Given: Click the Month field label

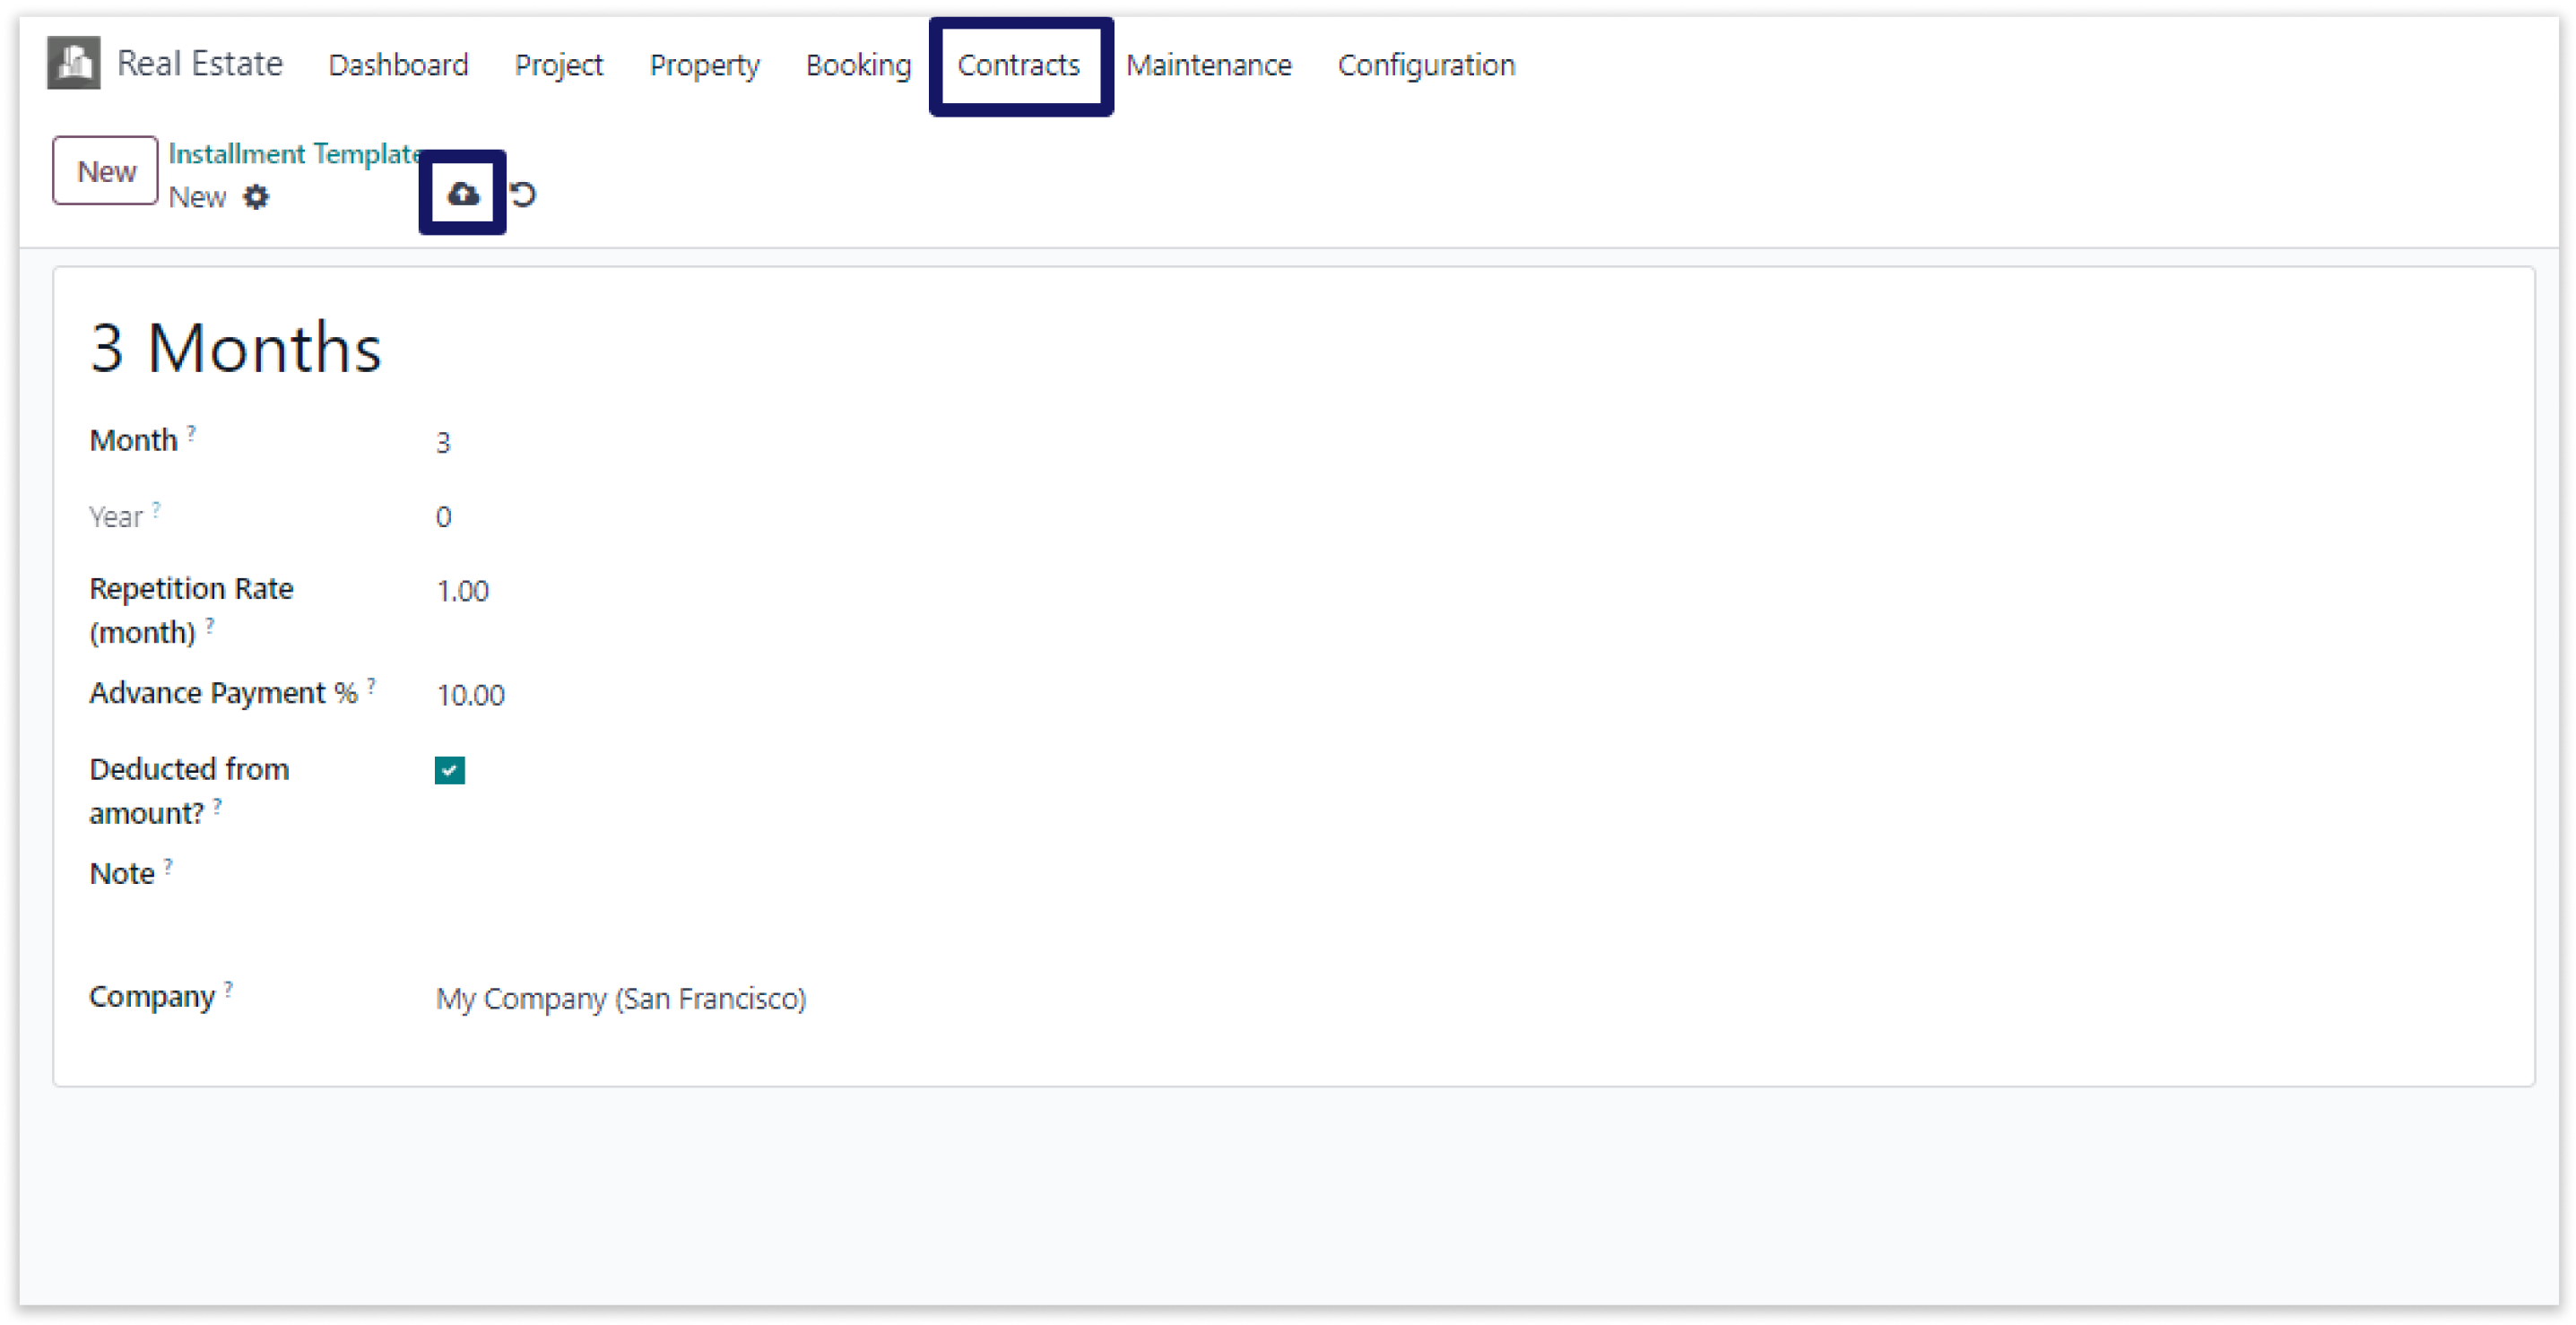Looking at the screenshot, I should tap(133, 440).
